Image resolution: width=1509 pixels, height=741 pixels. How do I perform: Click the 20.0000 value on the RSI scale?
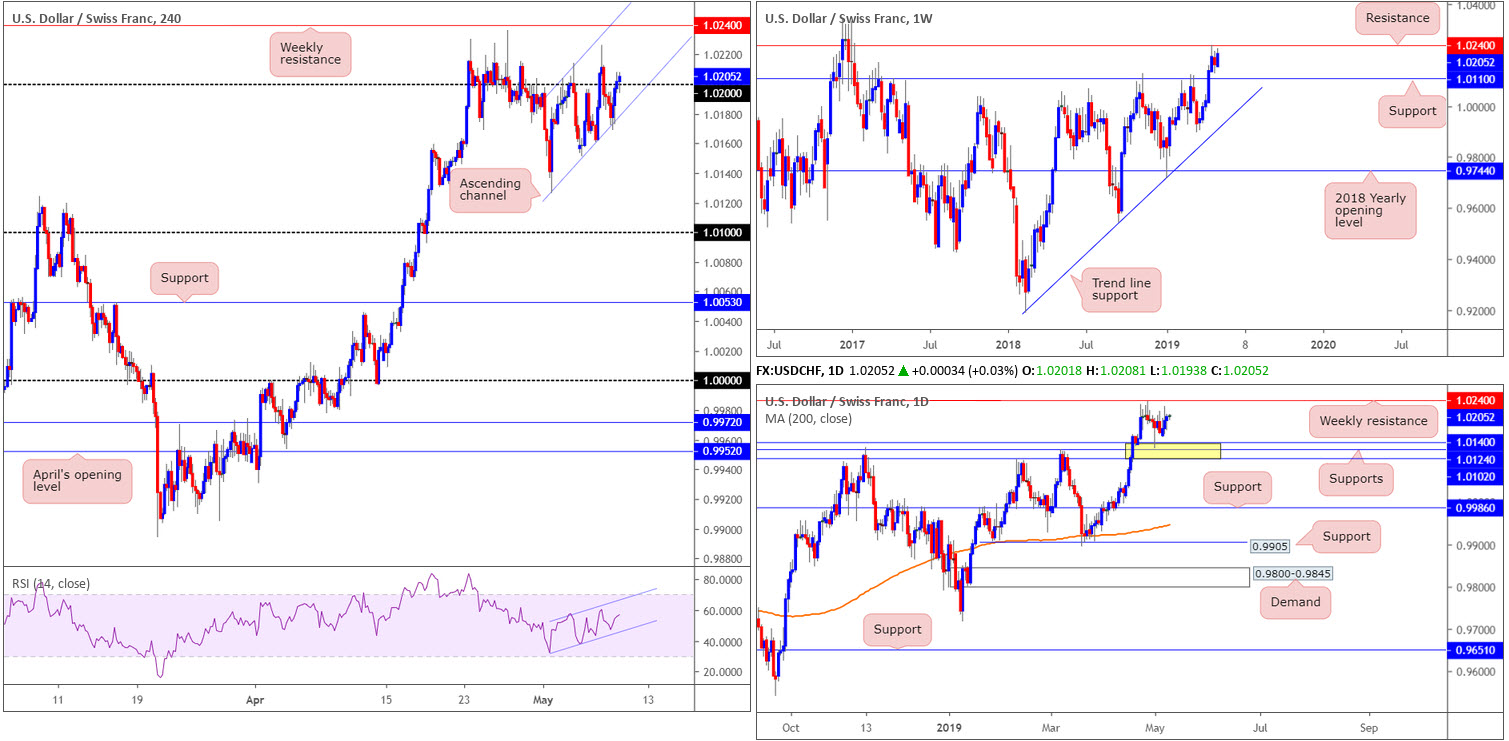[x=722, y=672]
